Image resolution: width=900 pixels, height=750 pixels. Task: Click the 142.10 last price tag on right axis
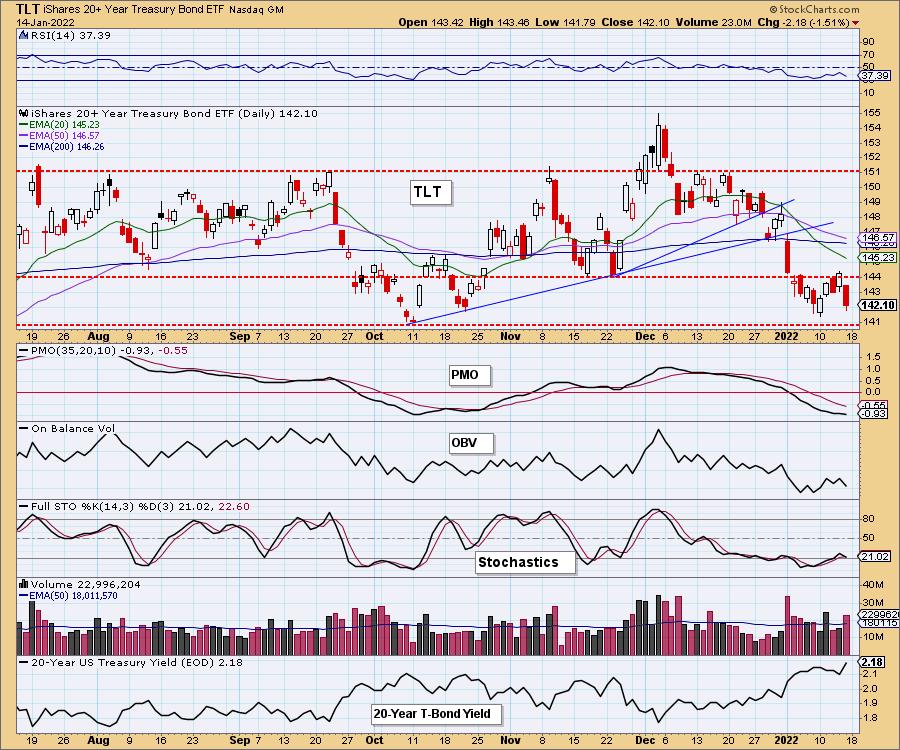878,305
